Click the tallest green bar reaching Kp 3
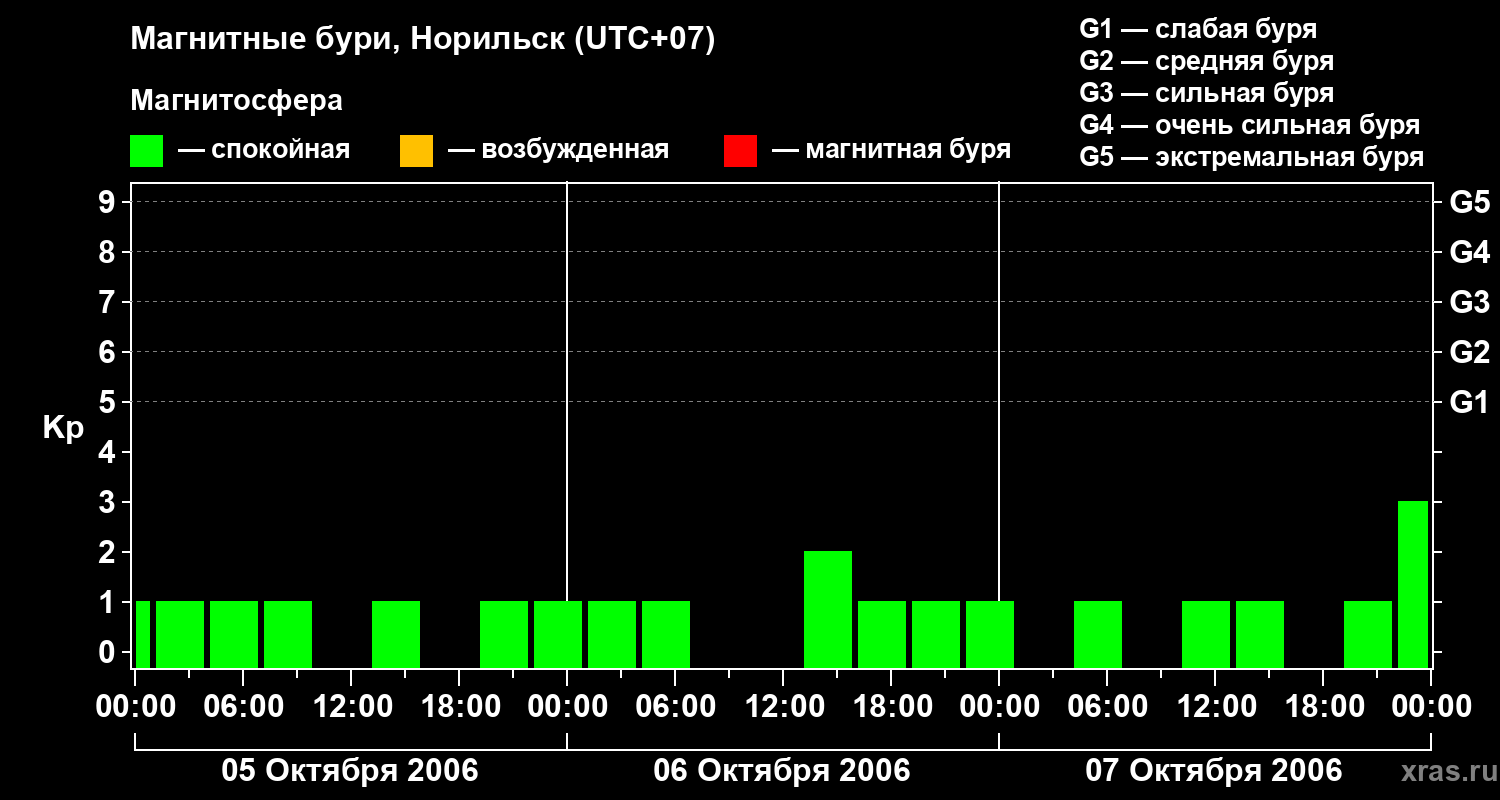1500x800 pixels. 1413,584
